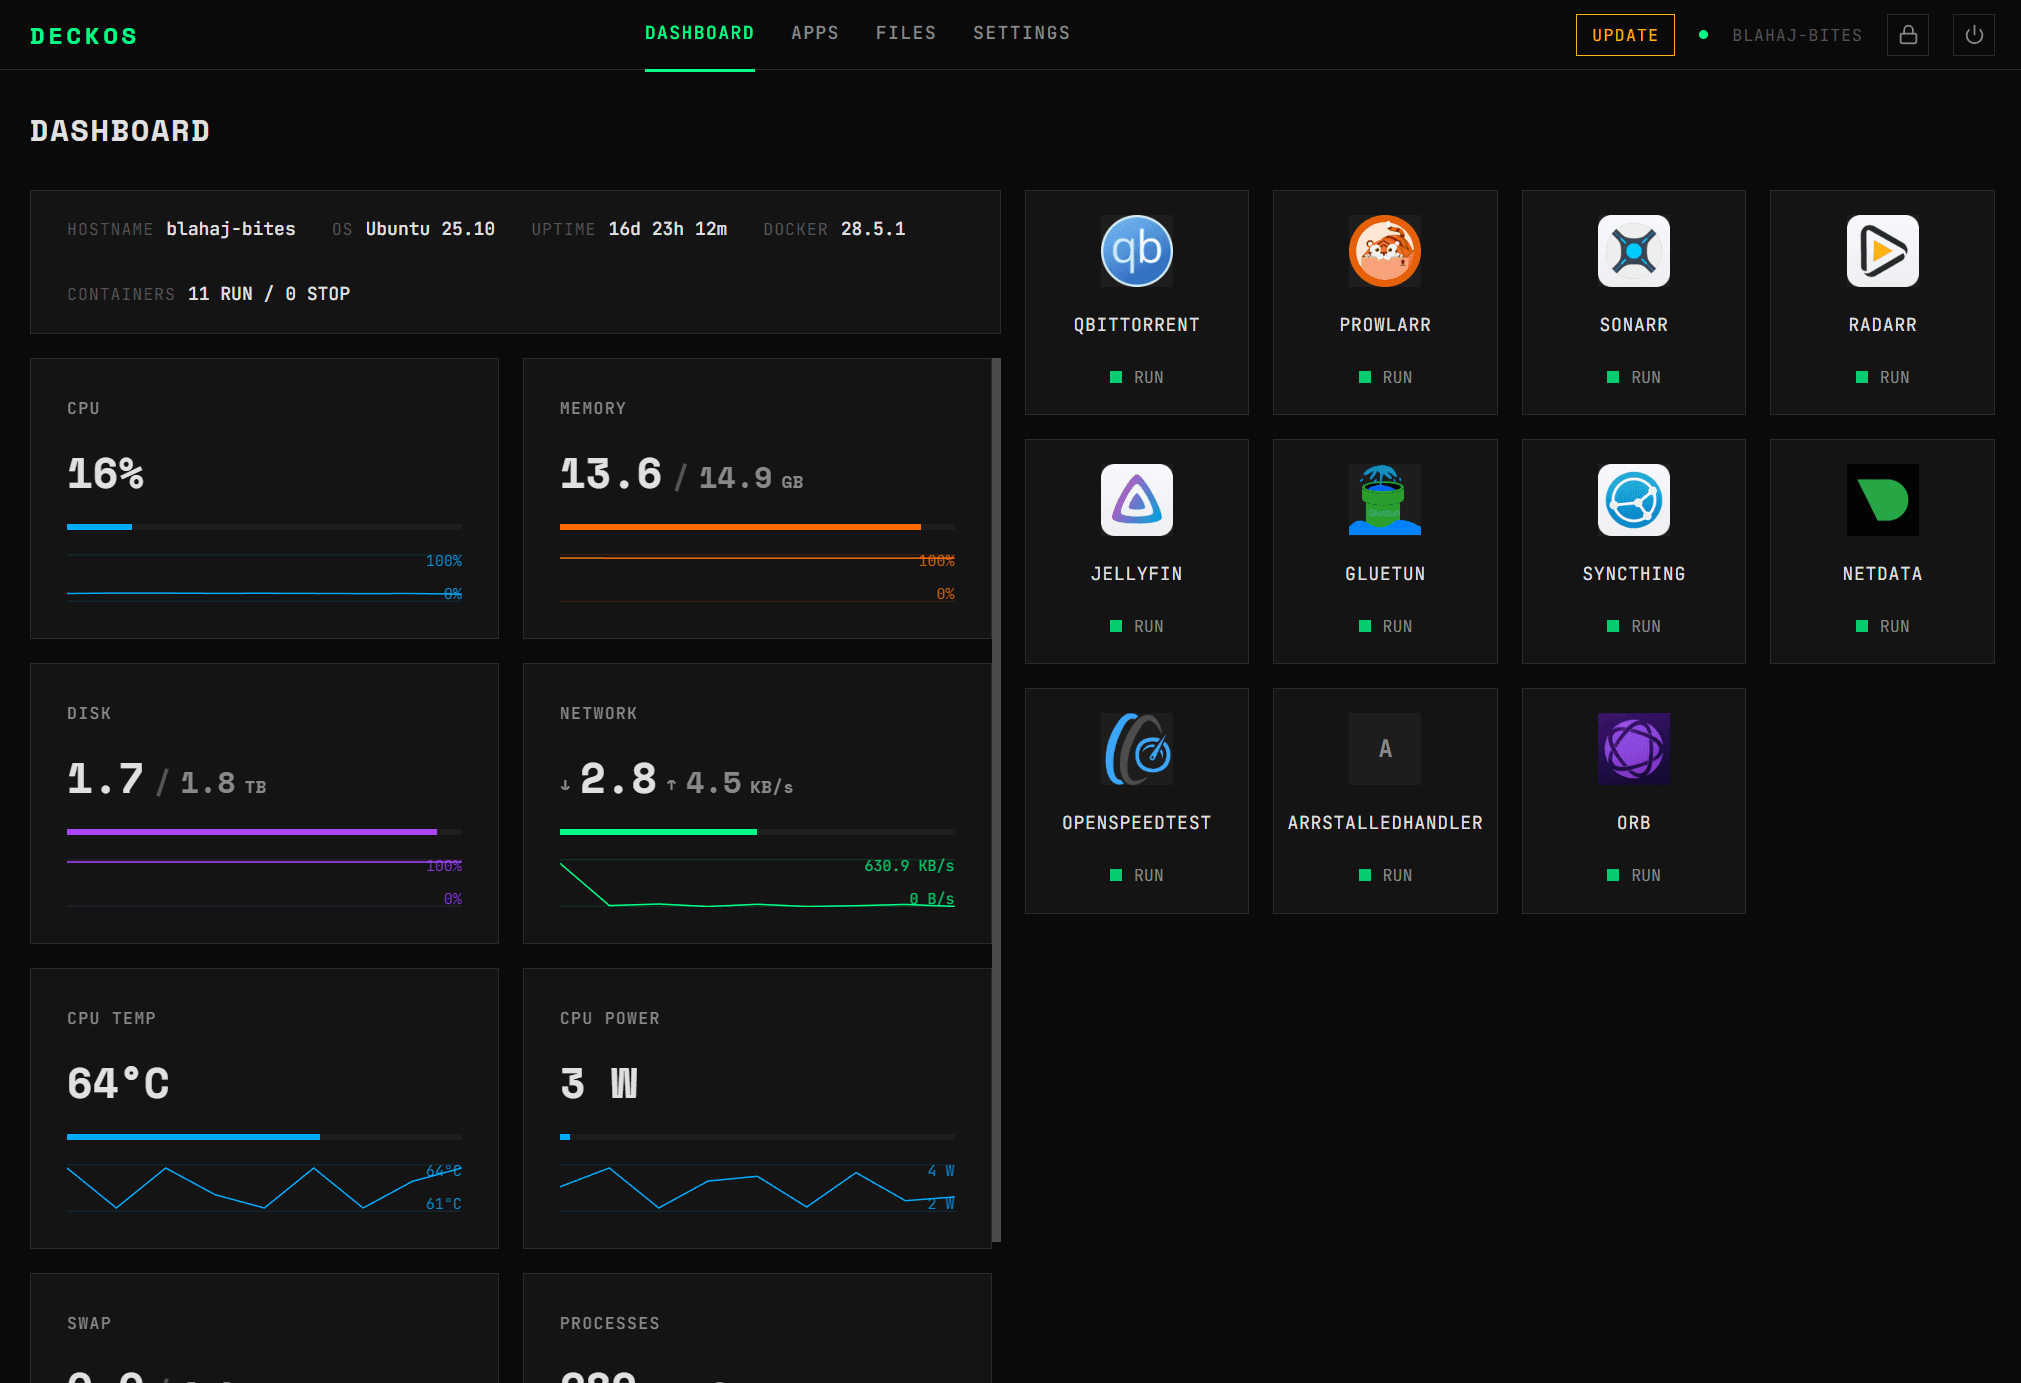Click the OpenSpeedTest RUN status
Screen dimensions: 2021x1383
point(1137,875)
